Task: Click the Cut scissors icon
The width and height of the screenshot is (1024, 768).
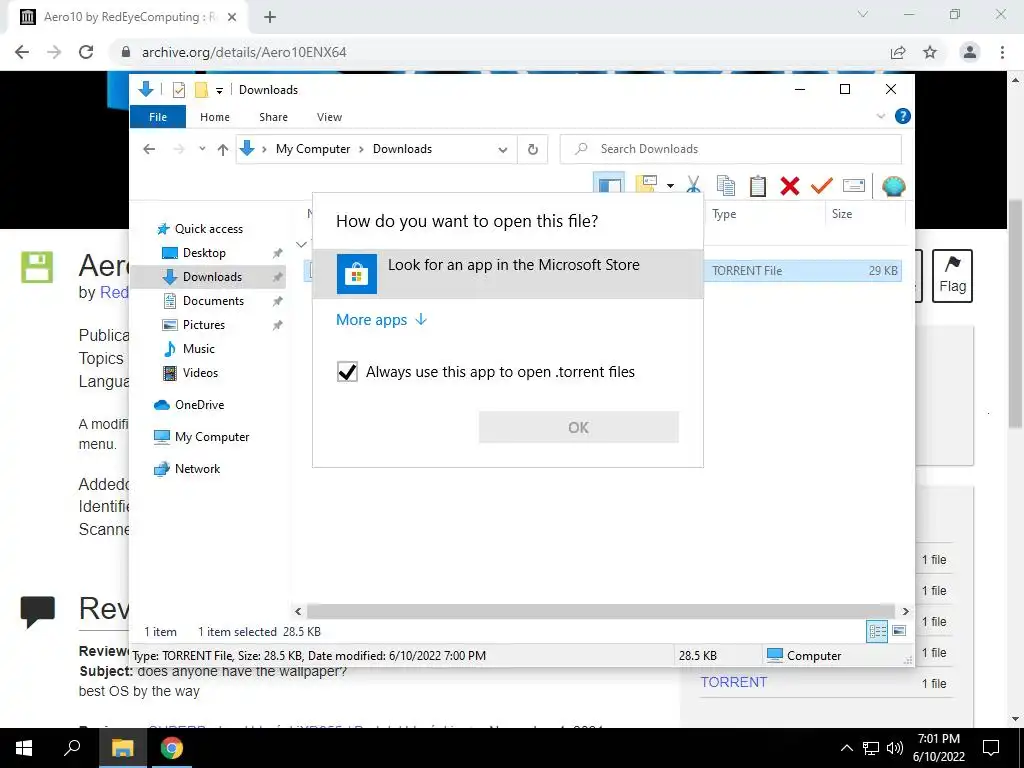Action: [x=694, y=186]
